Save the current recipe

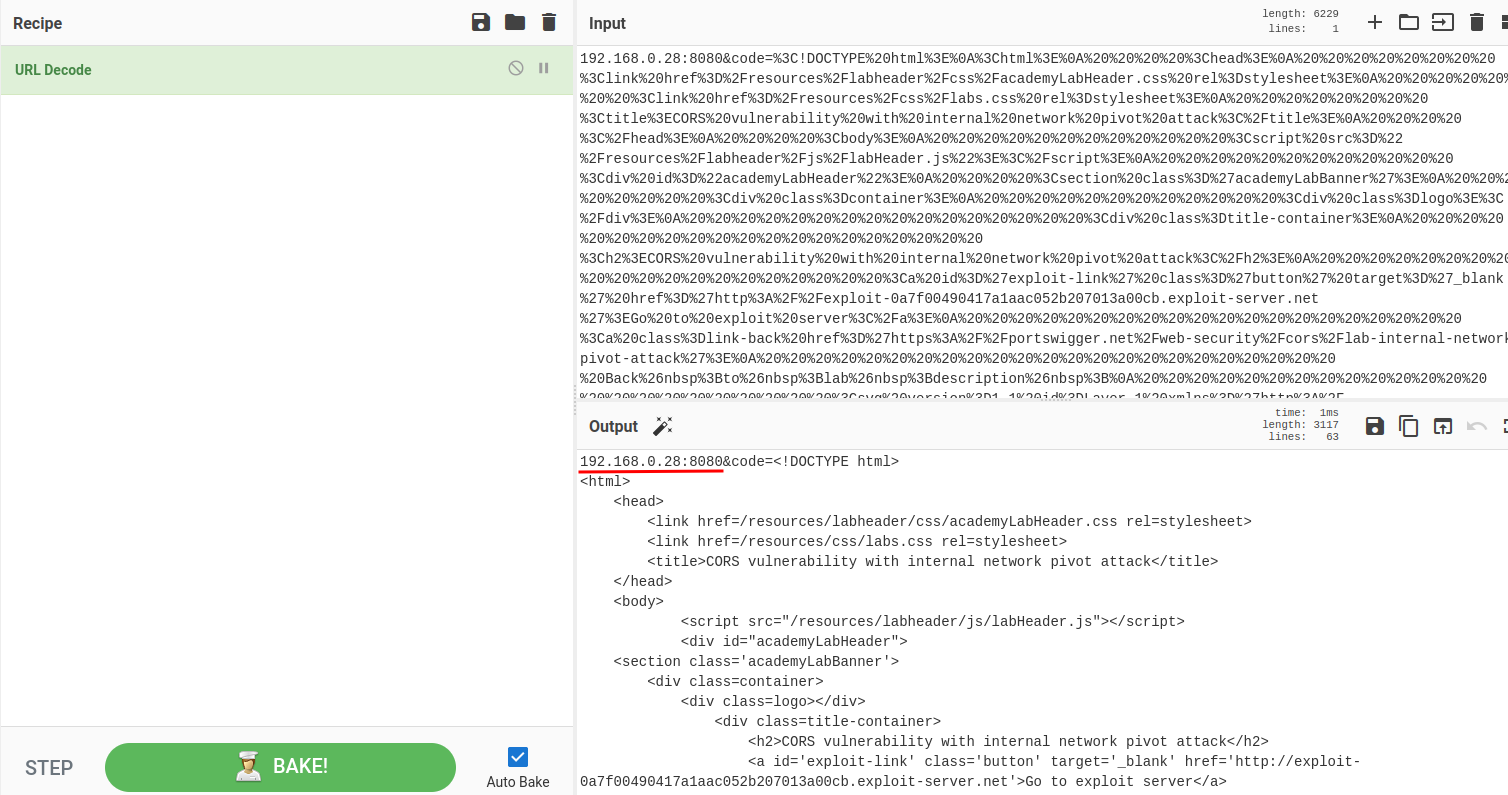tap(481, 23)
